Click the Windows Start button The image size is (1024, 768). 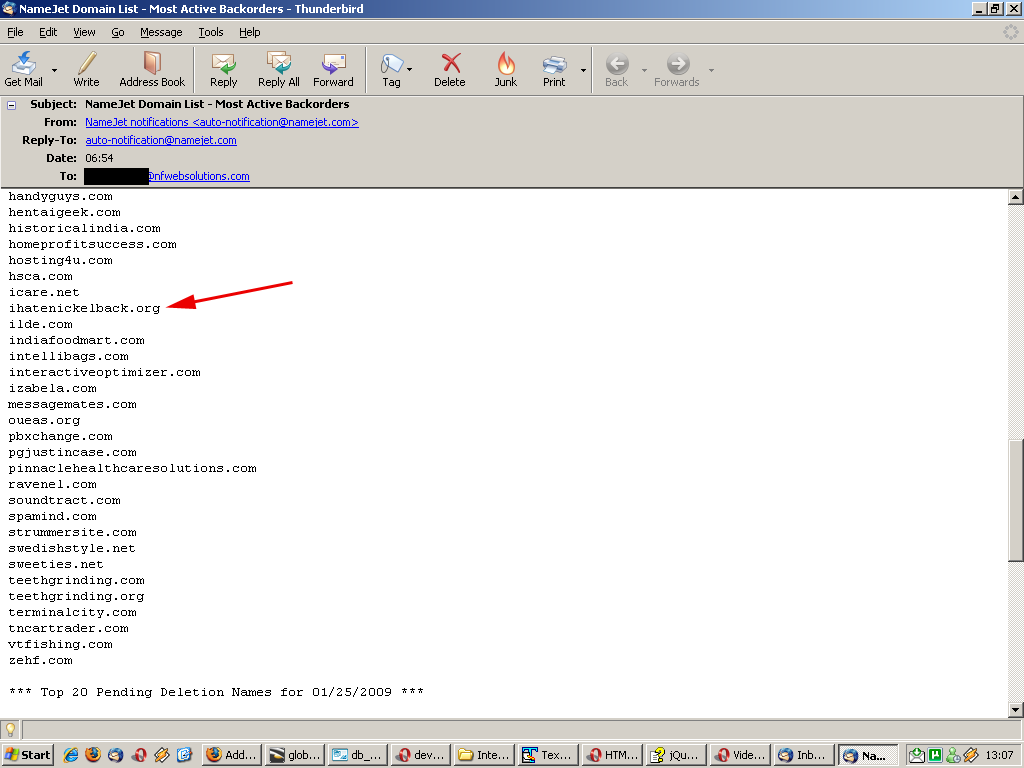click(27, 755)
